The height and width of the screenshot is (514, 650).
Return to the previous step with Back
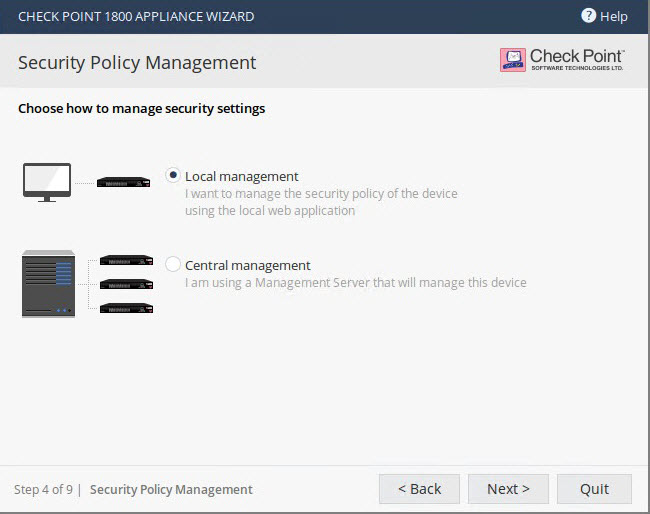point(420,489)
